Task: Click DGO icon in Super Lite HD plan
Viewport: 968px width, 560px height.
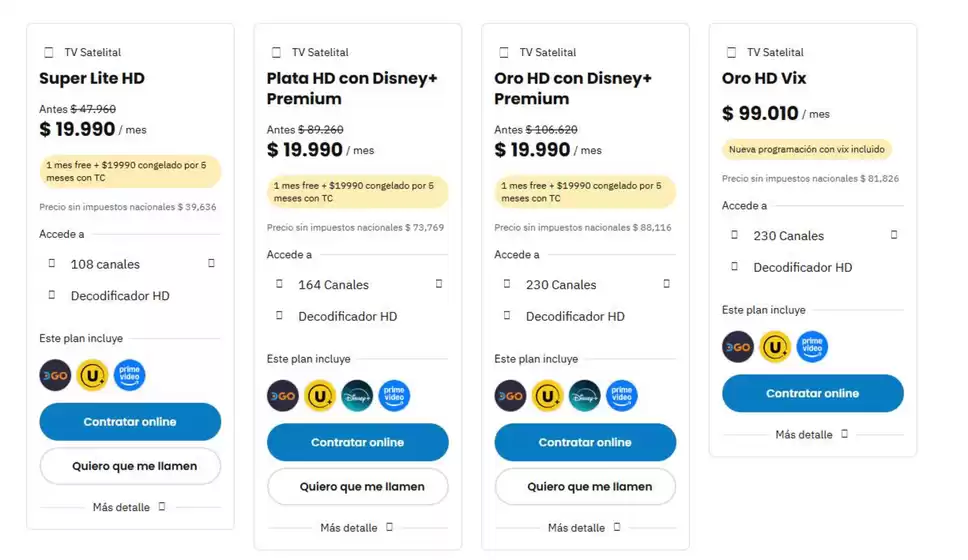Action: coord(55,375)
